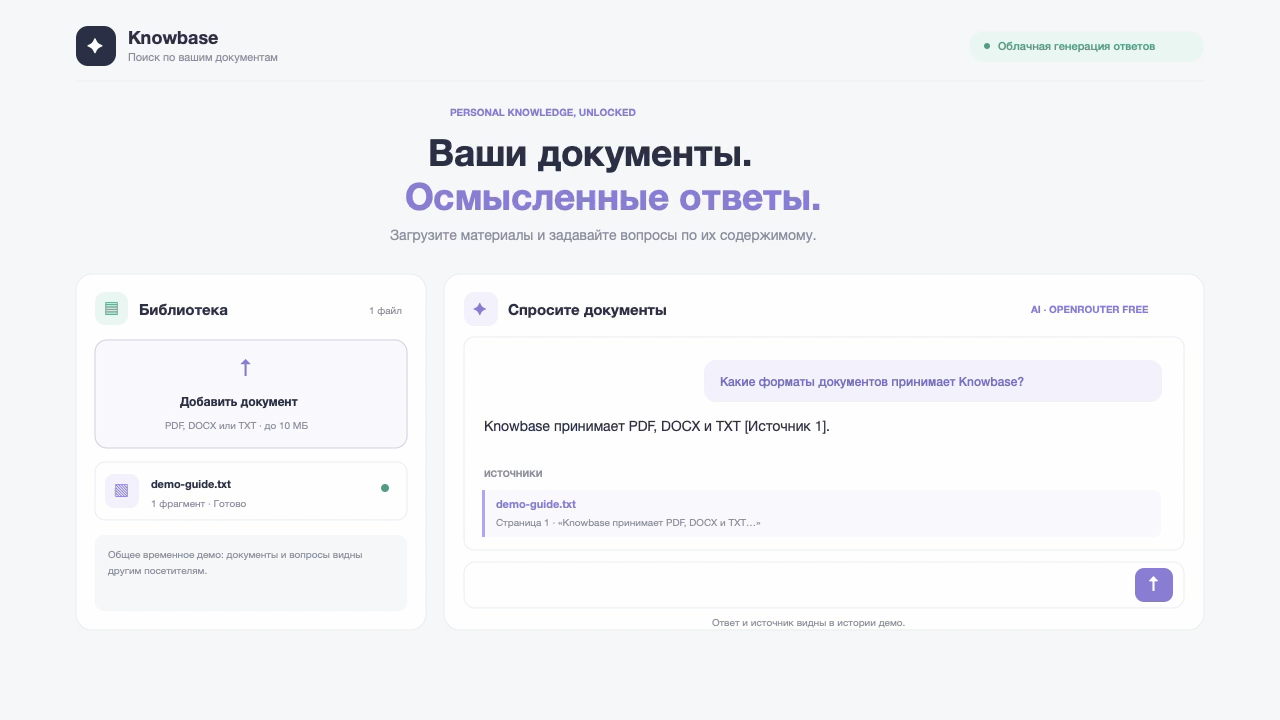Click the upload arrow icon in drop zone
This screenshot has width=1280, height=720.
(246, 367)
